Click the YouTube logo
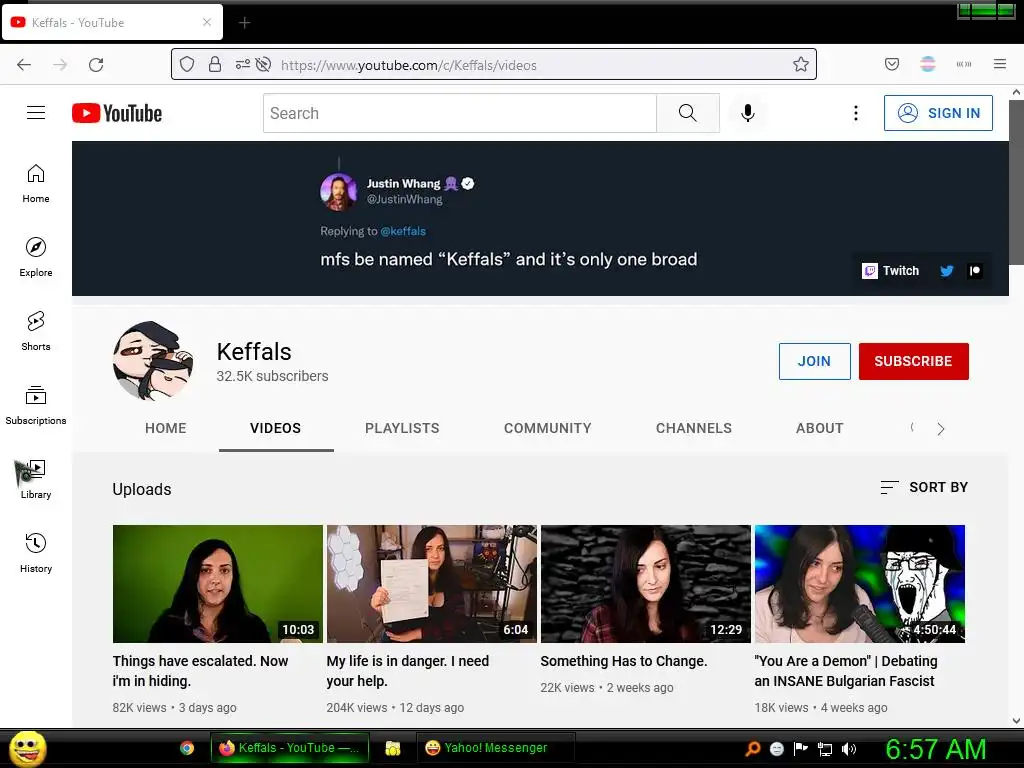Viewport: 1024px width, 768px height. (117, 113)
